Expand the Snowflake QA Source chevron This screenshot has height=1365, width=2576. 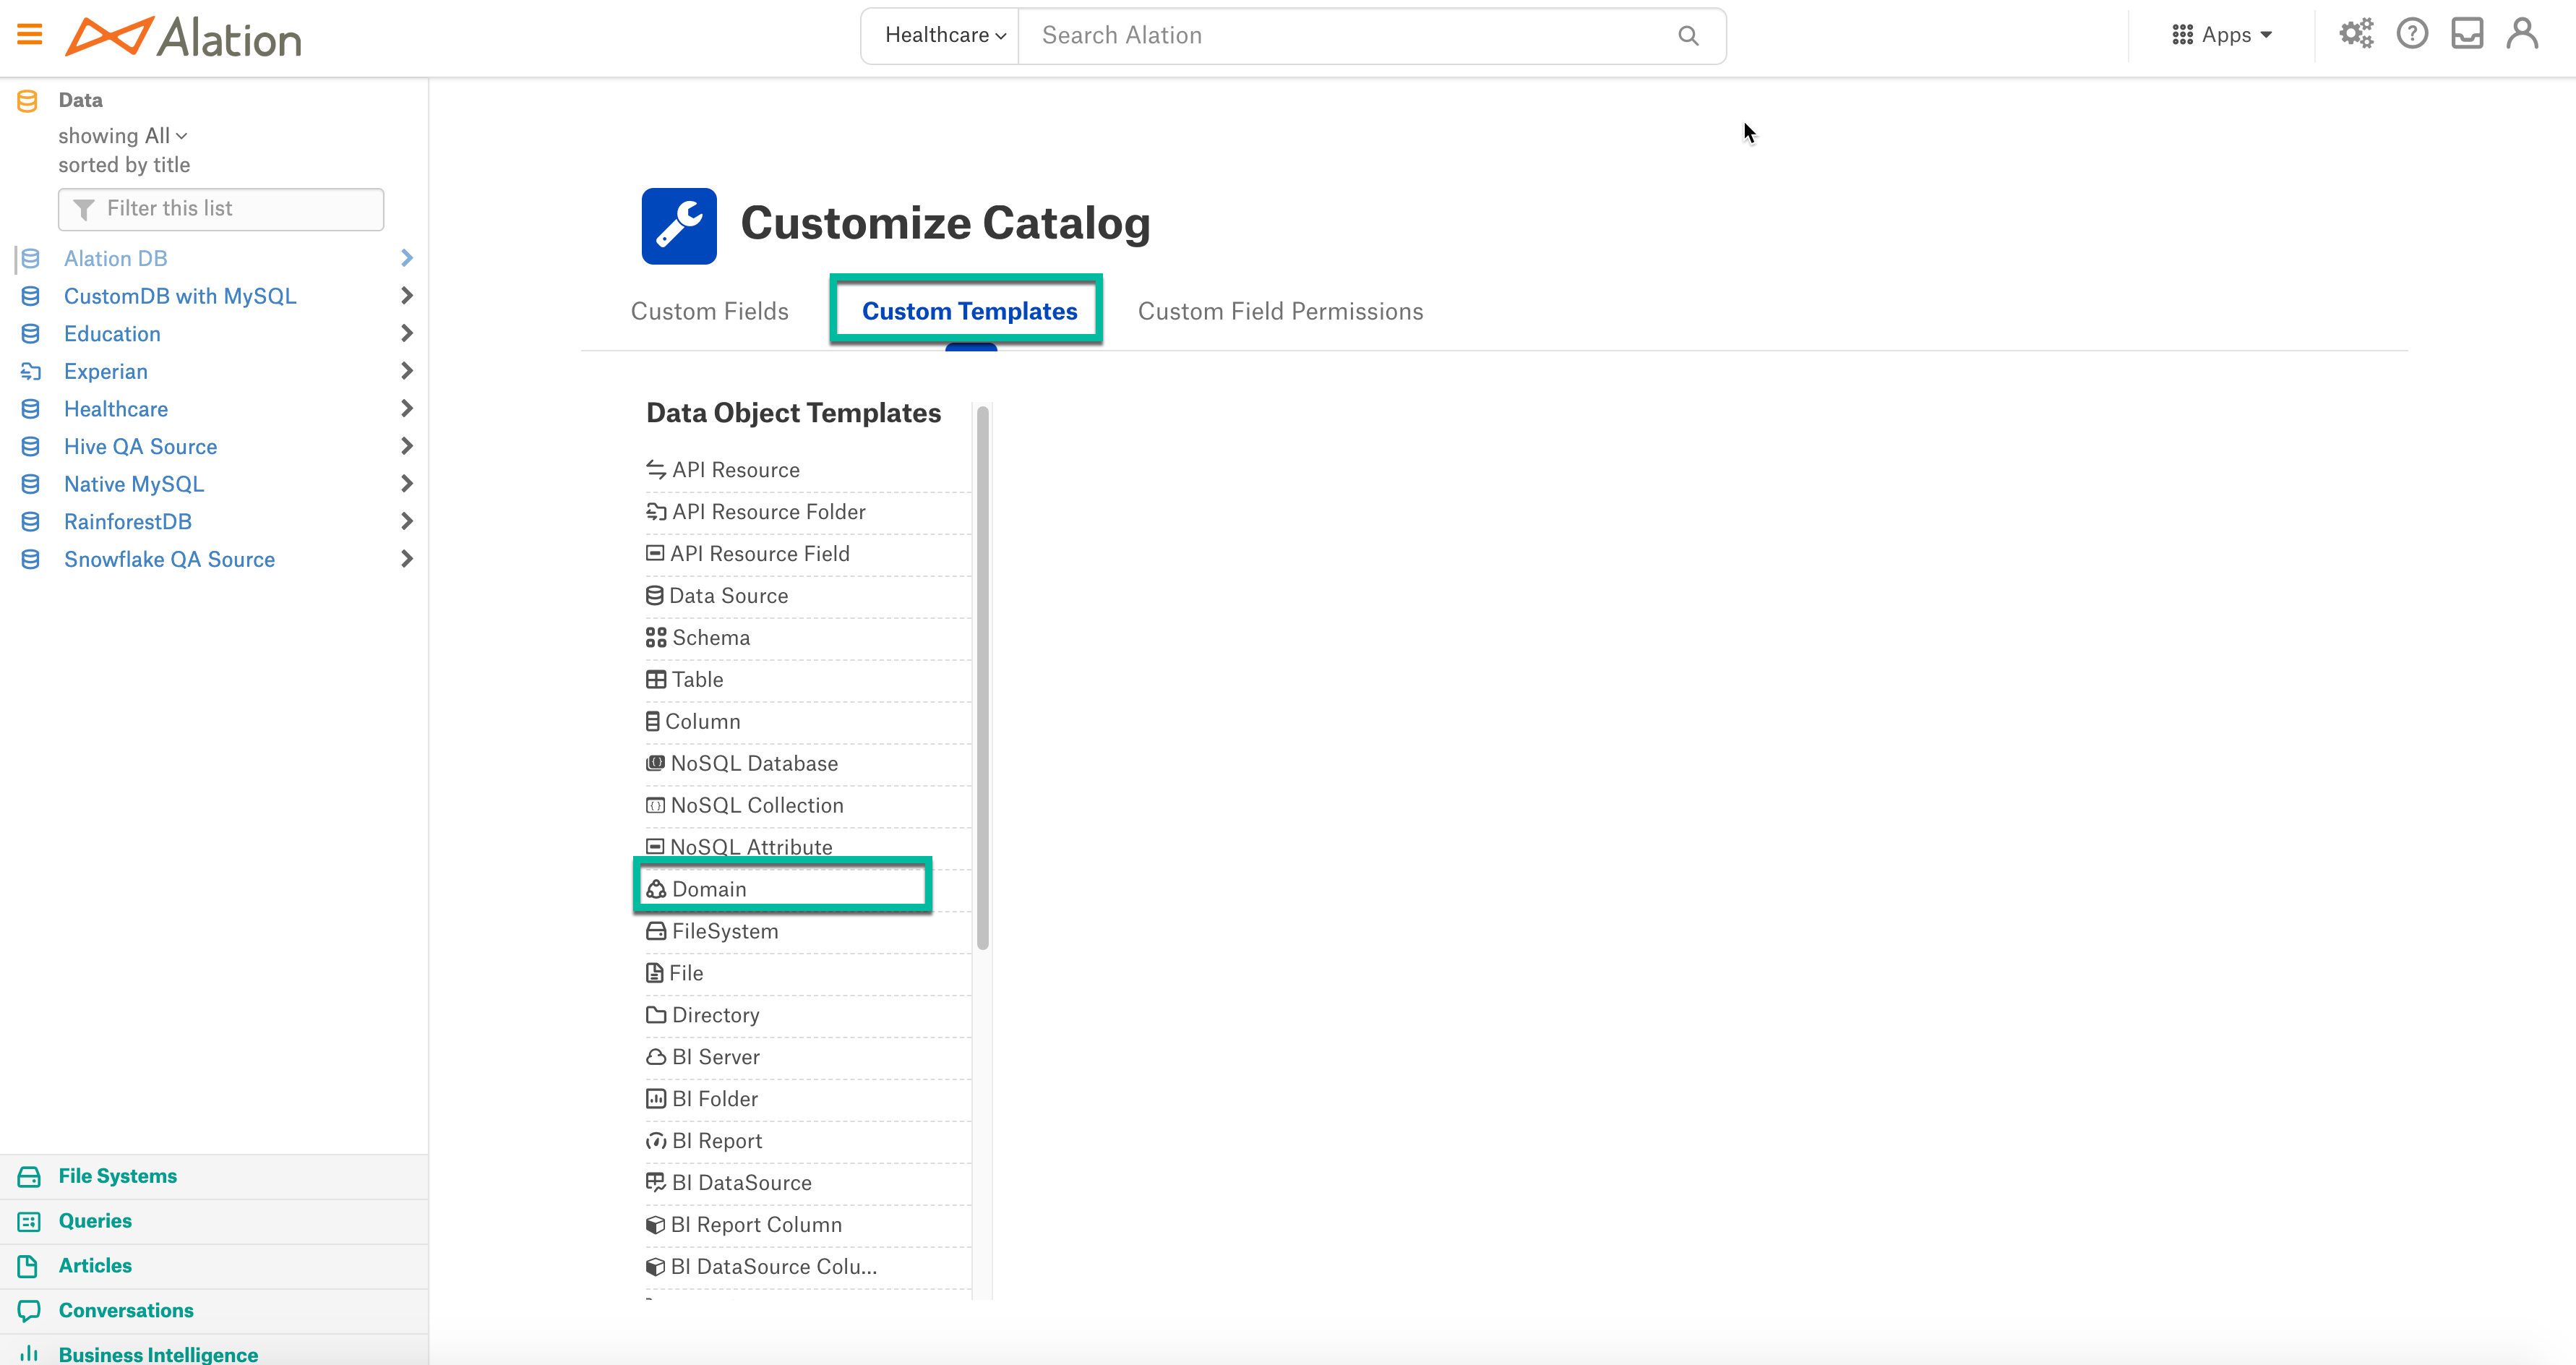(x=406, y=559)
